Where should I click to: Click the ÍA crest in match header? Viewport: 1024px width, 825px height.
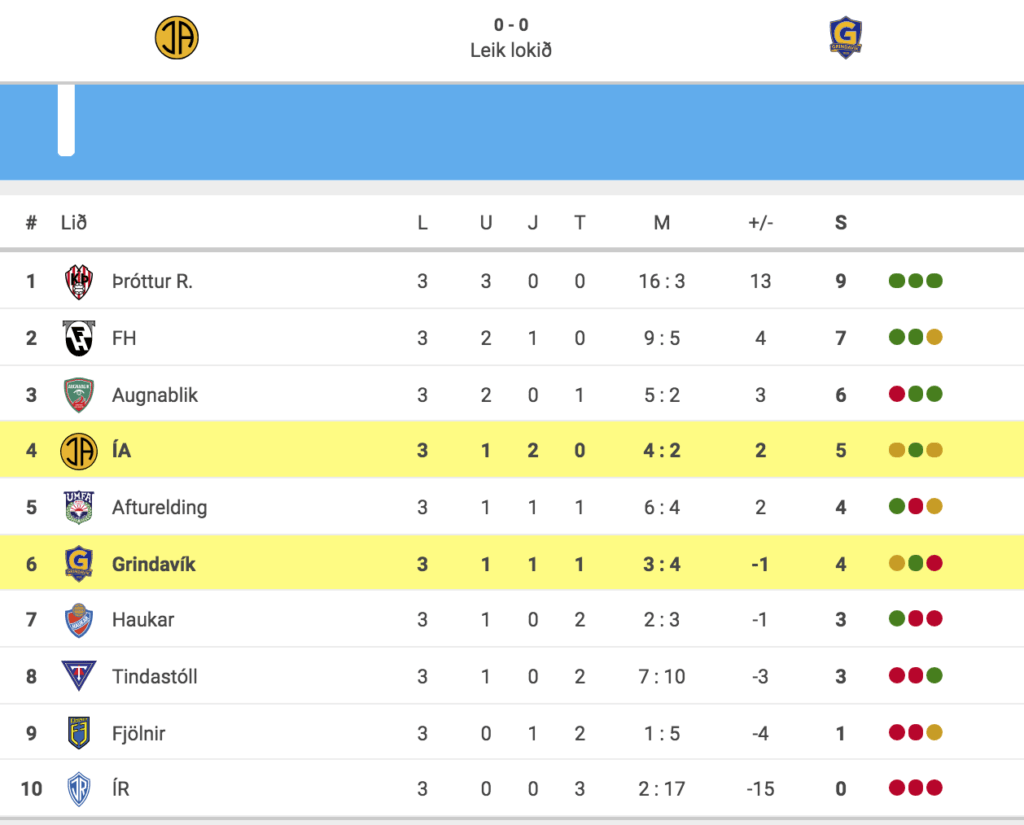[176, 38]
